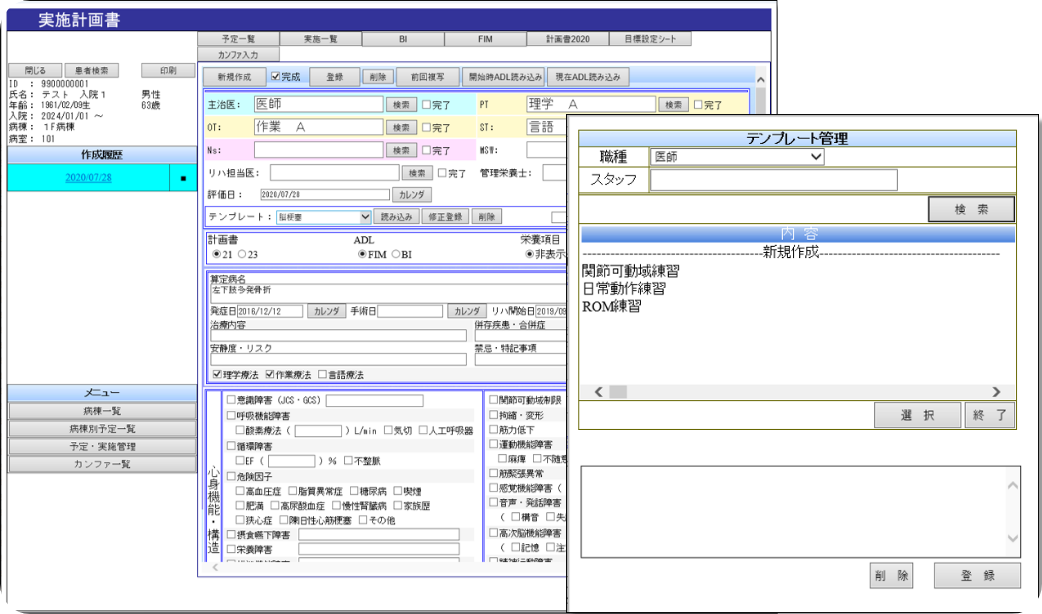Uncheck the 完成 checkbox in the toolbar
Viewport: 1042px width, 614px height.
[275, 77]
